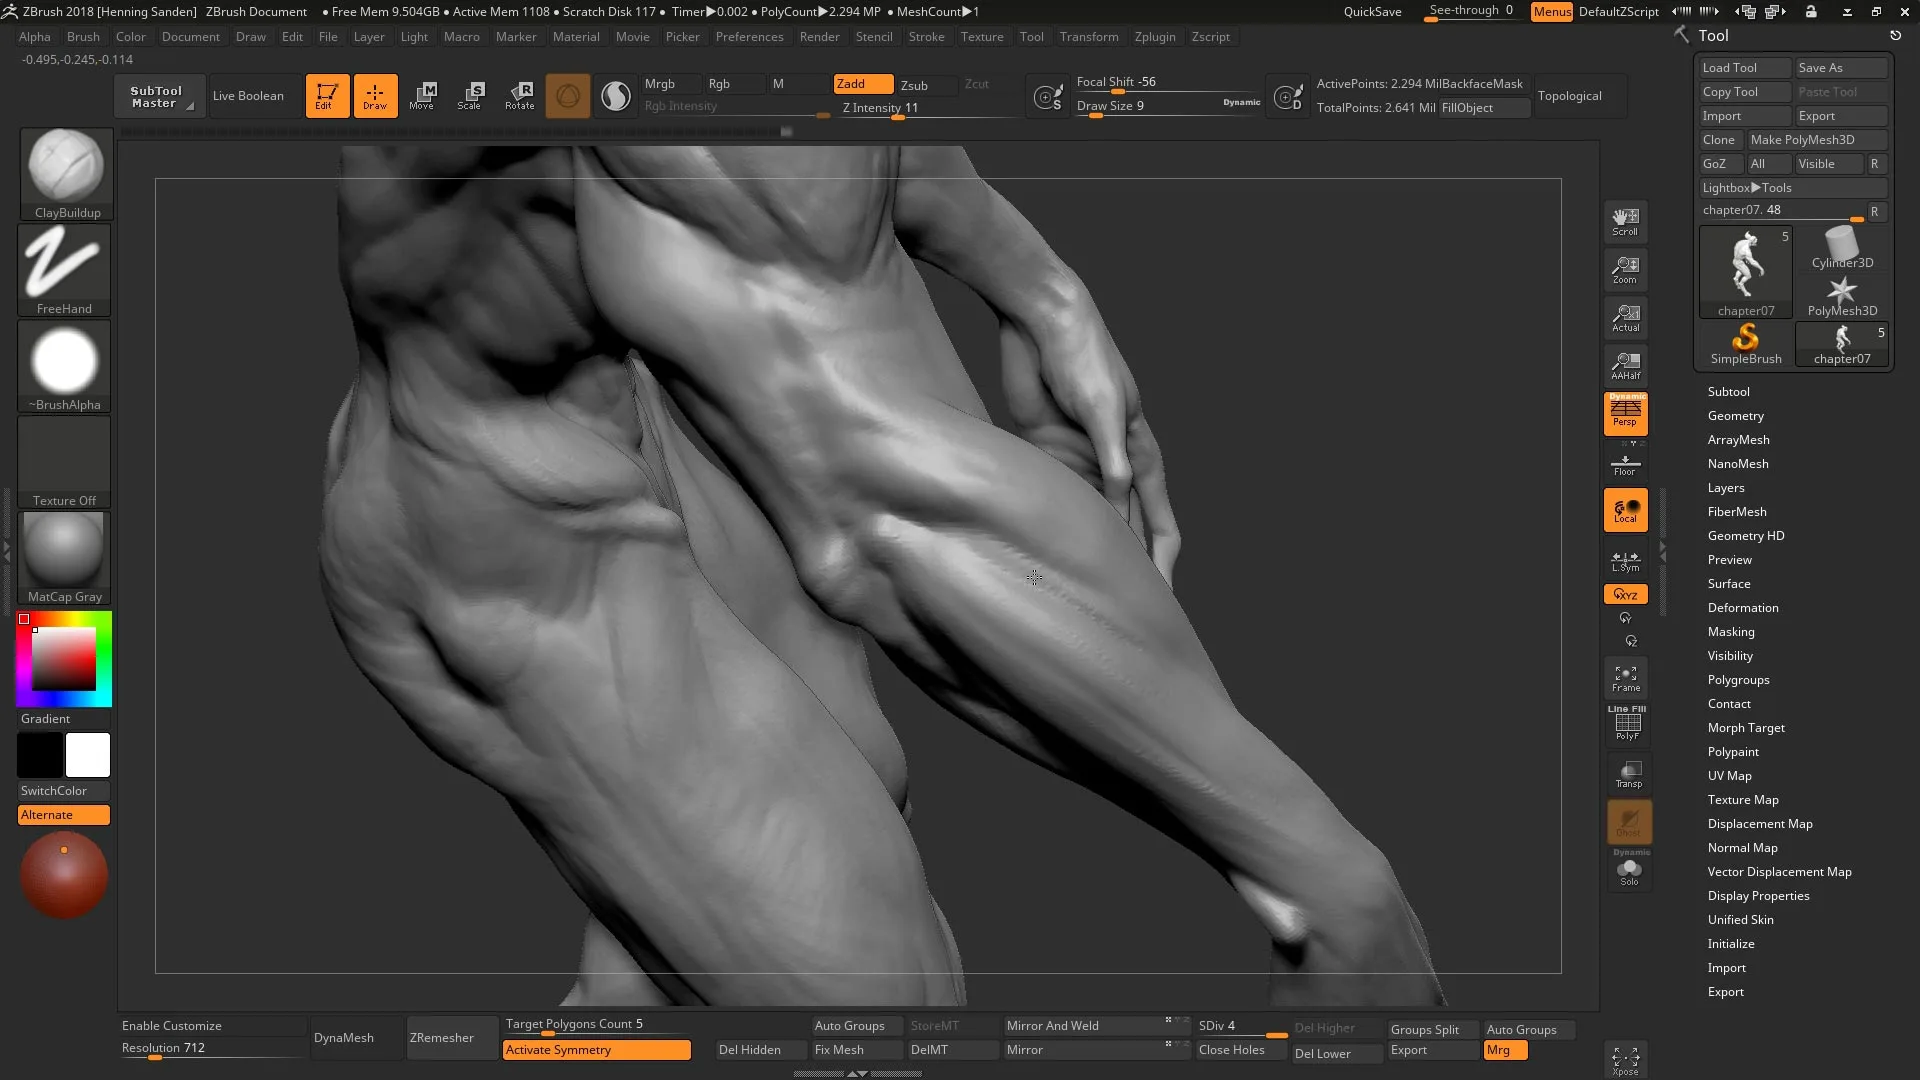Click the AAHalf zoom icon
1920x1080 pixels.
(x=1626, y=365)
